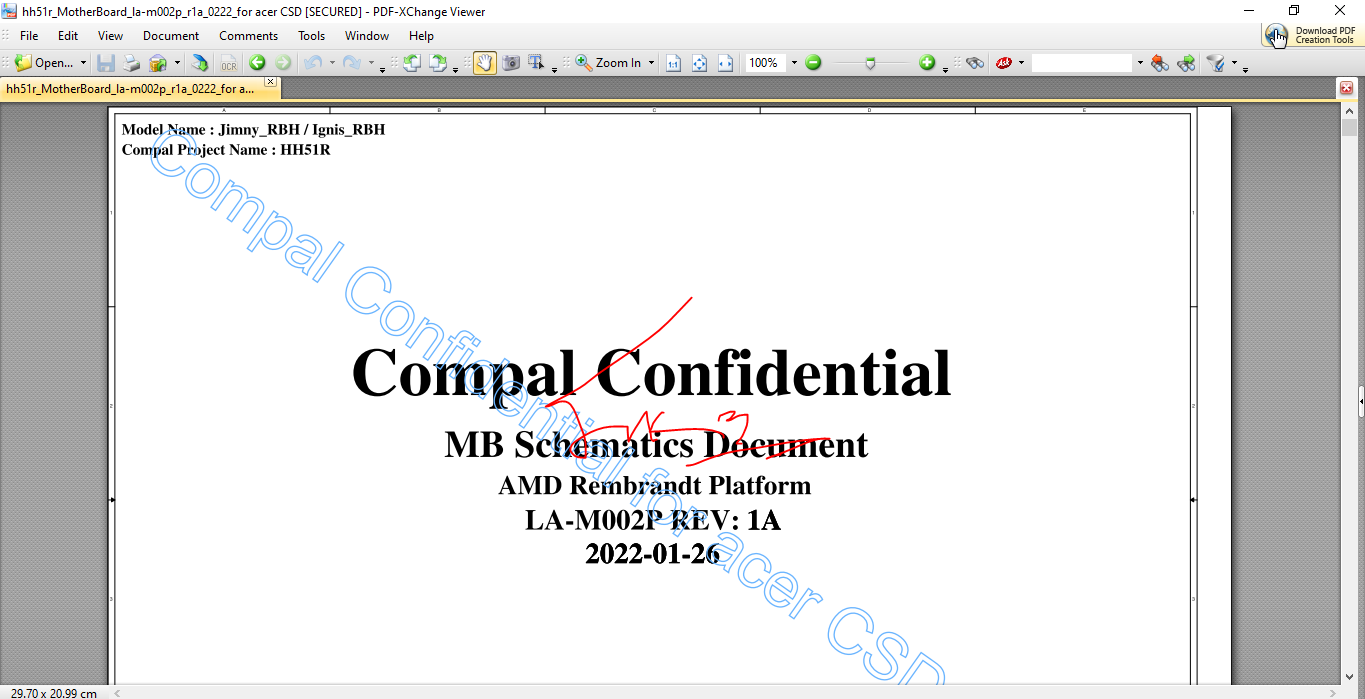Open the search box history dropdown
Viewport: 1365px width, 699px height.
click(x=1139, y=63)
